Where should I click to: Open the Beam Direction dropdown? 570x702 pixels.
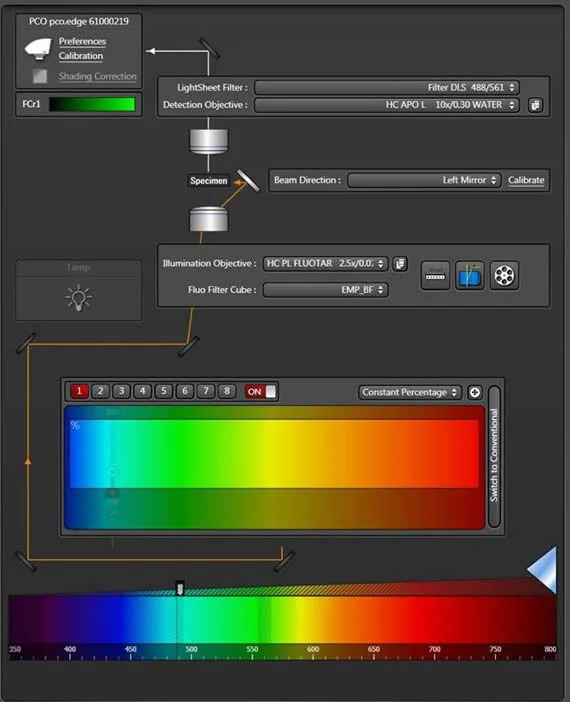point(424,180)
